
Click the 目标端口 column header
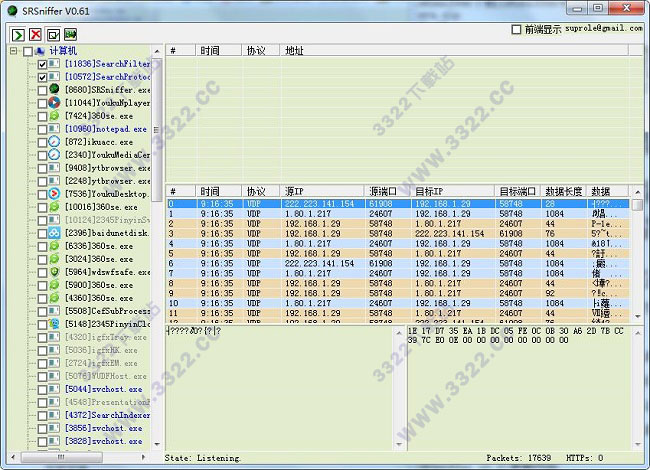(519, 191)
